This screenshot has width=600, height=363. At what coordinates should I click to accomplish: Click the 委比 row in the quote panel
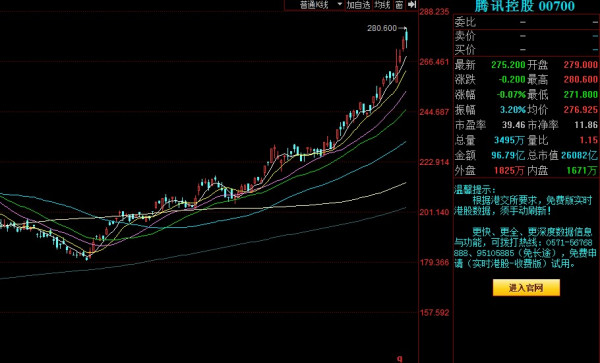pyautogui.click(x=526, y=22)
